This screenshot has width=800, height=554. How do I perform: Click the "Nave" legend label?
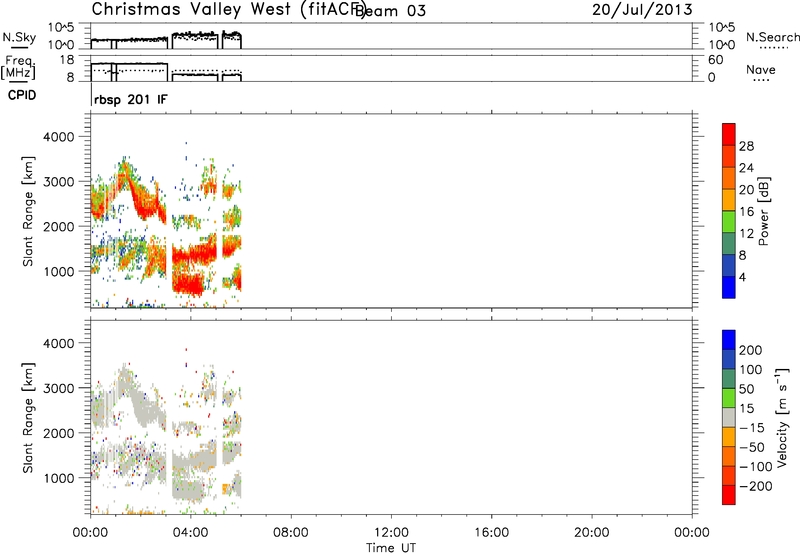(x=761, y=69)
